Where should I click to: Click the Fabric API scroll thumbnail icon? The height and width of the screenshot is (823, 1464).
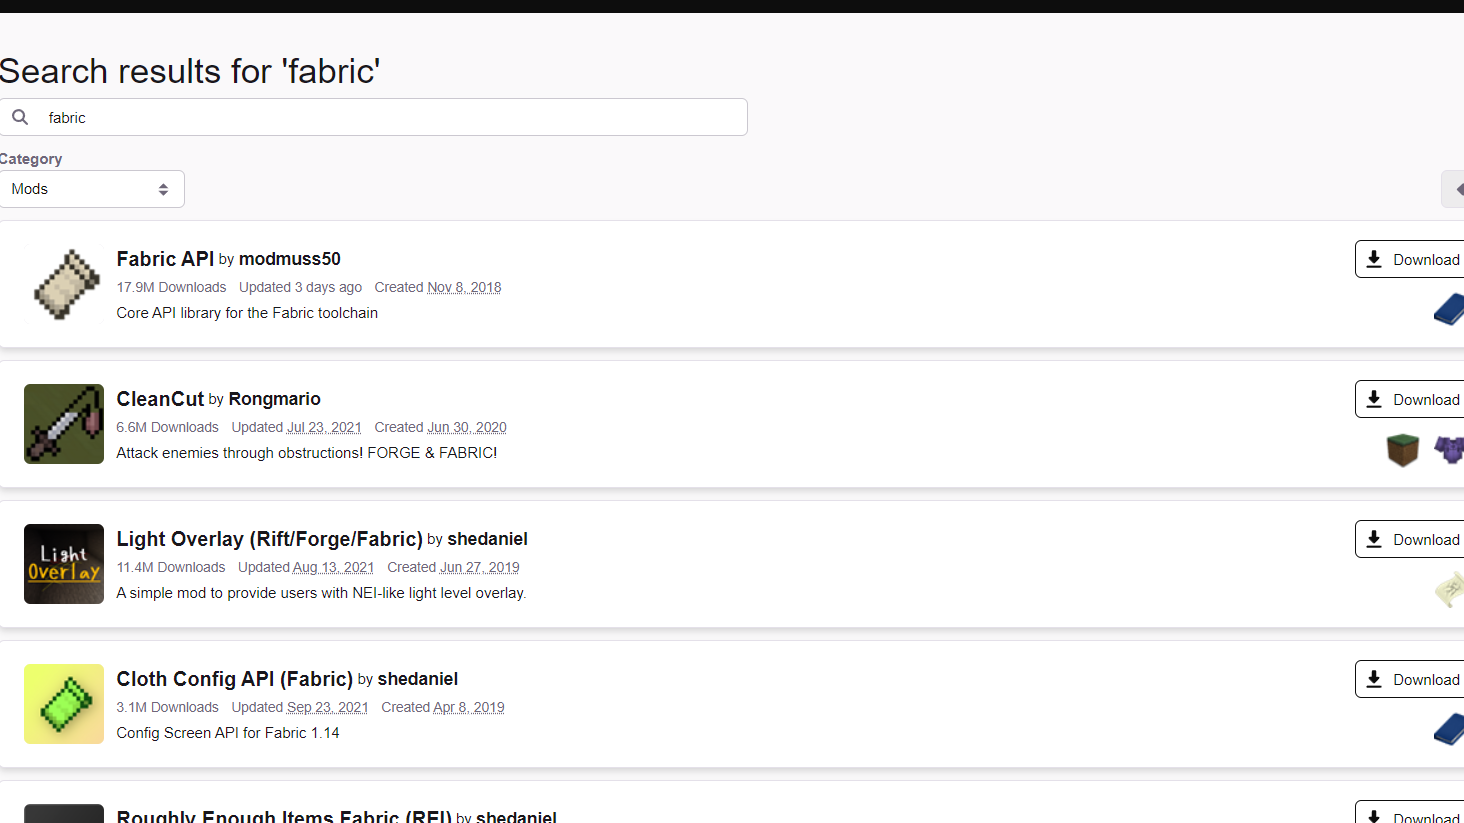tap(63, 284)
